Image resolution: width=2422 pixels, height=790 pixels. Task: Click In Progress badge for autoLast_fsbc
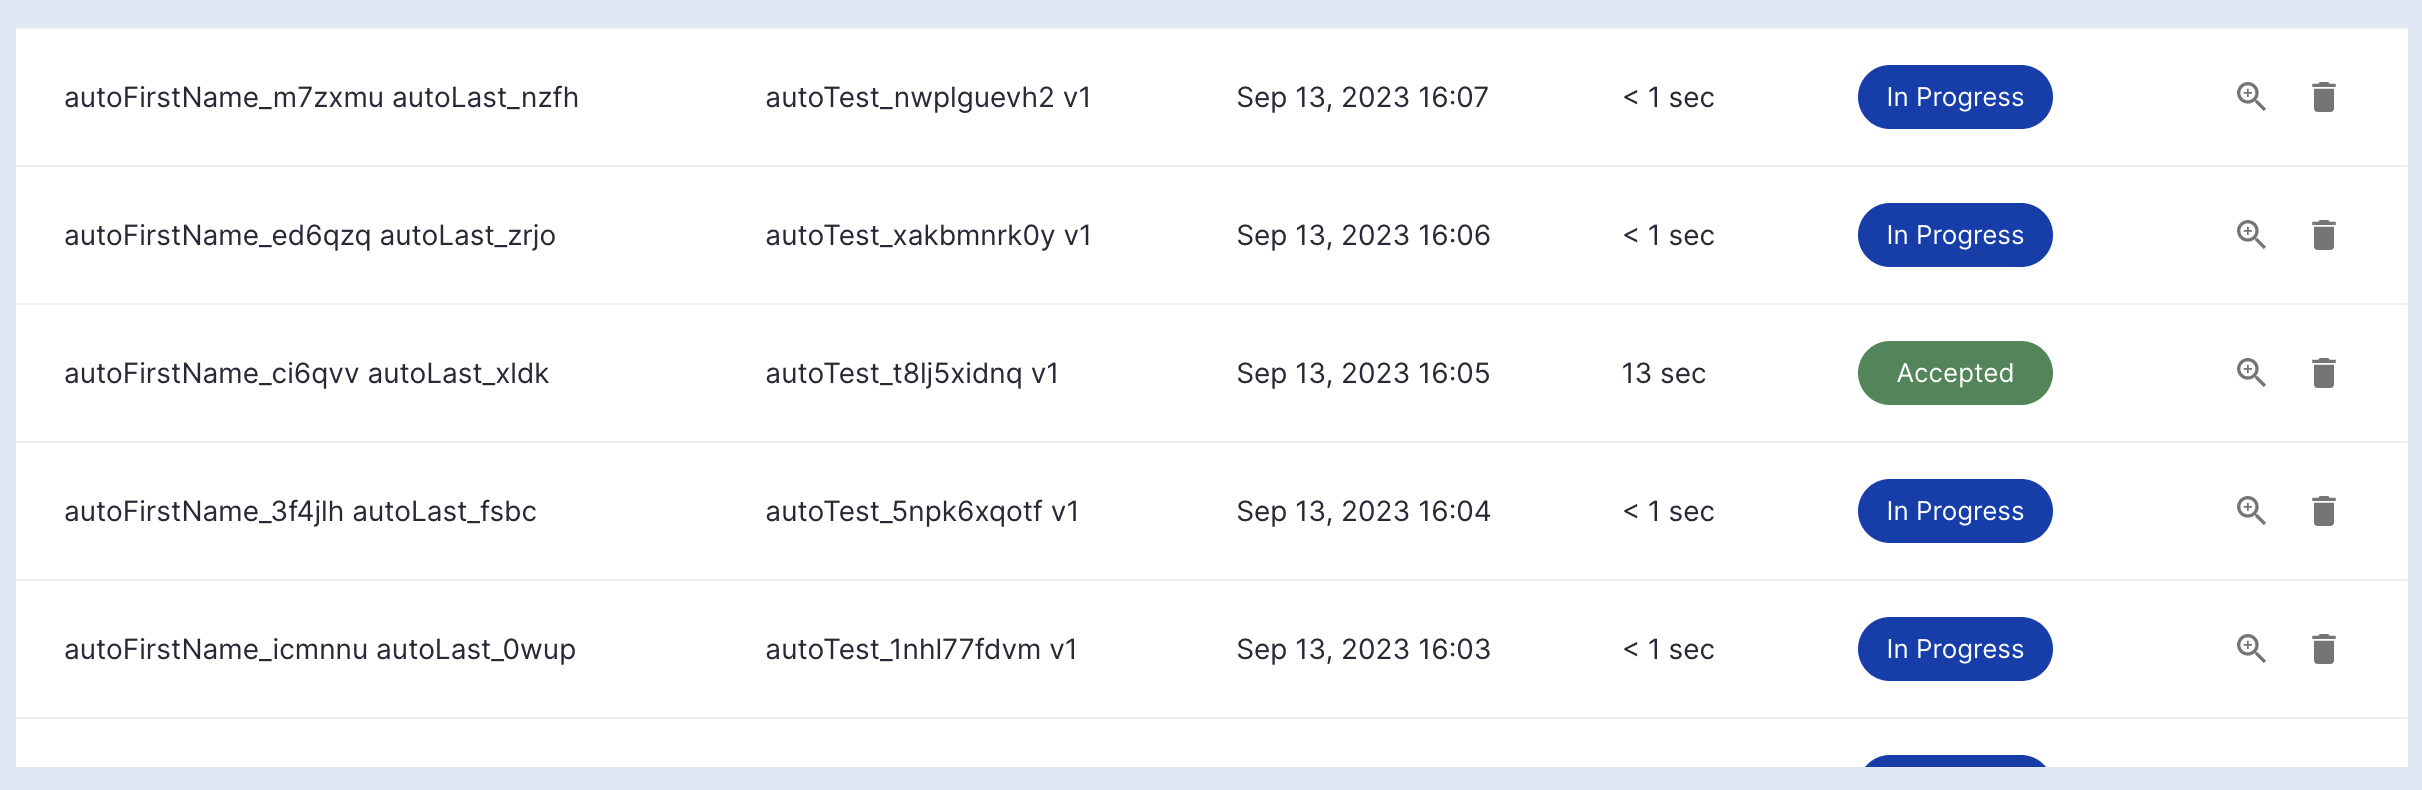(1955, 511)
